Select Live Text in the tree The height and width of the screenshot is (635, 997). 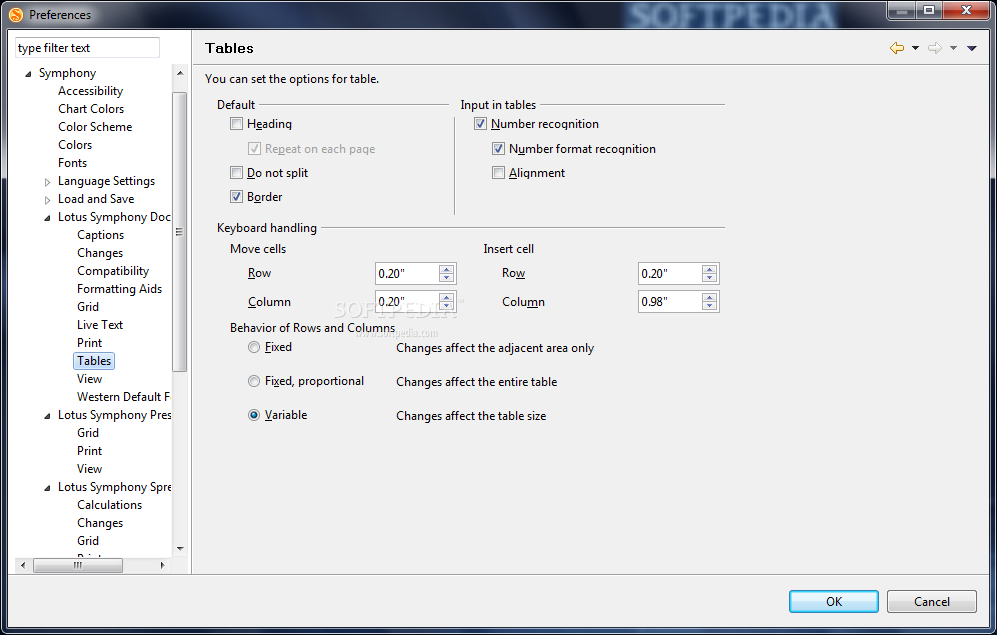click(x=100, y=325)
